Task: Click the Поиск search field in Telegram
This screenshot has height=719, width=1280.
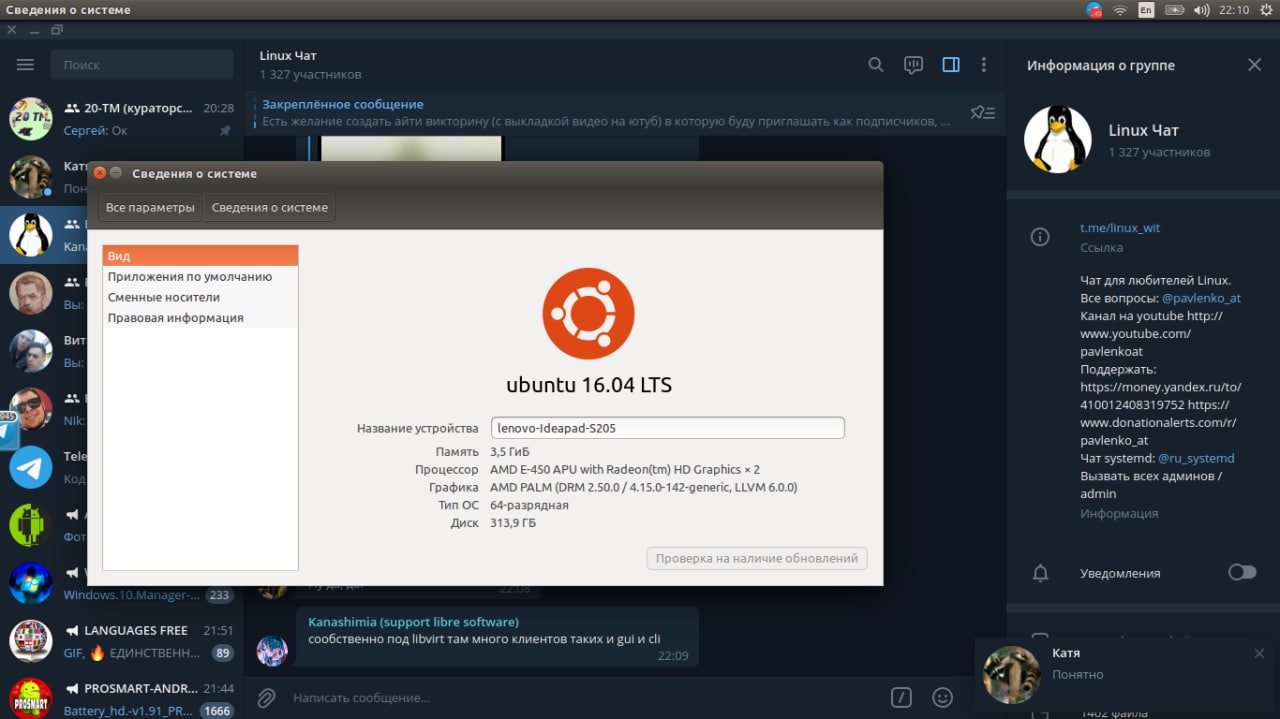Action: [x=142, y=65]
